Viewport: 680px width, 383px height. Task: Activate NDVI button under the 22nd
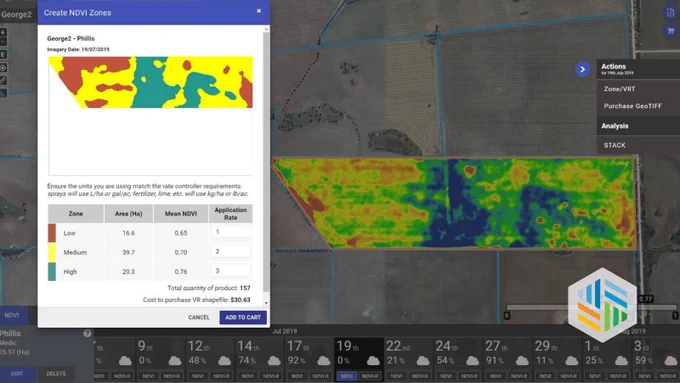point(396,376)
